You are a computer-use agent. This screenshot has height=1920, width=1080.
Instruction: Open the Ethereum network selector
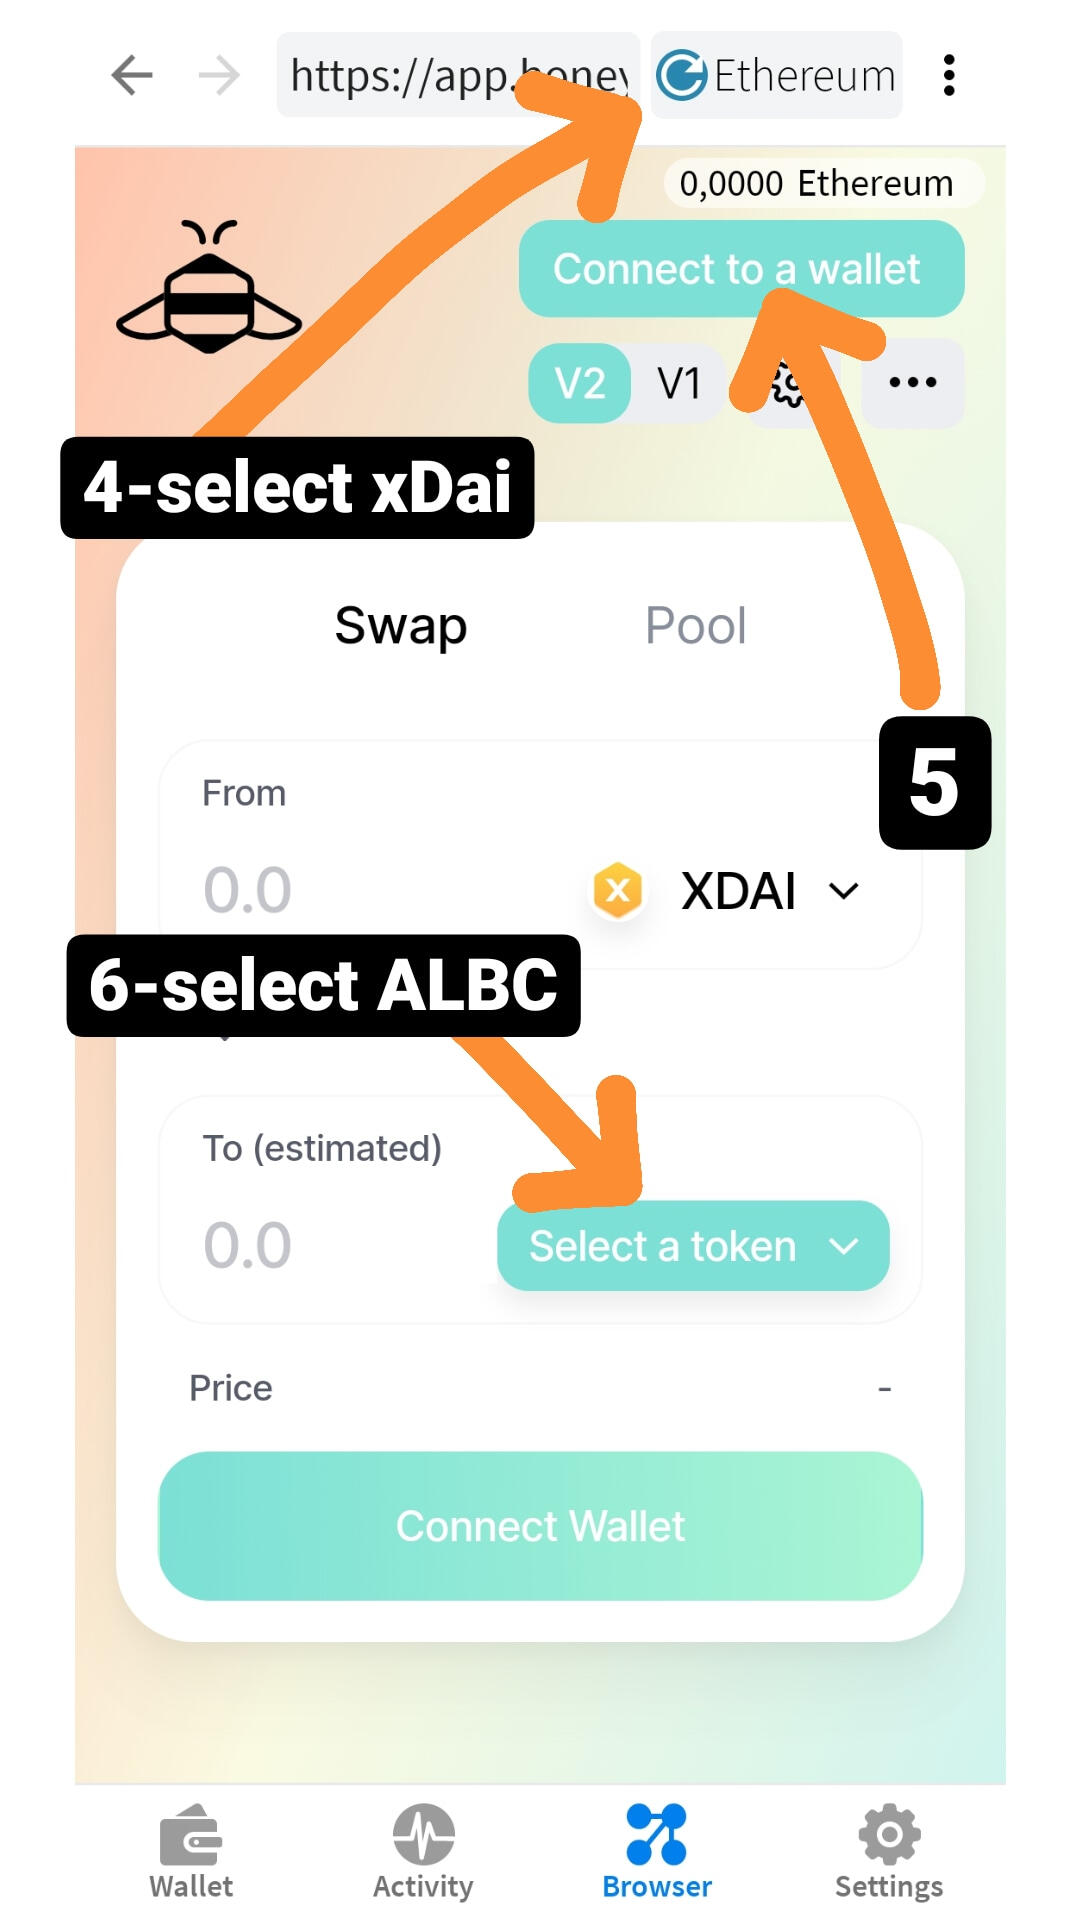click(777, 75)
